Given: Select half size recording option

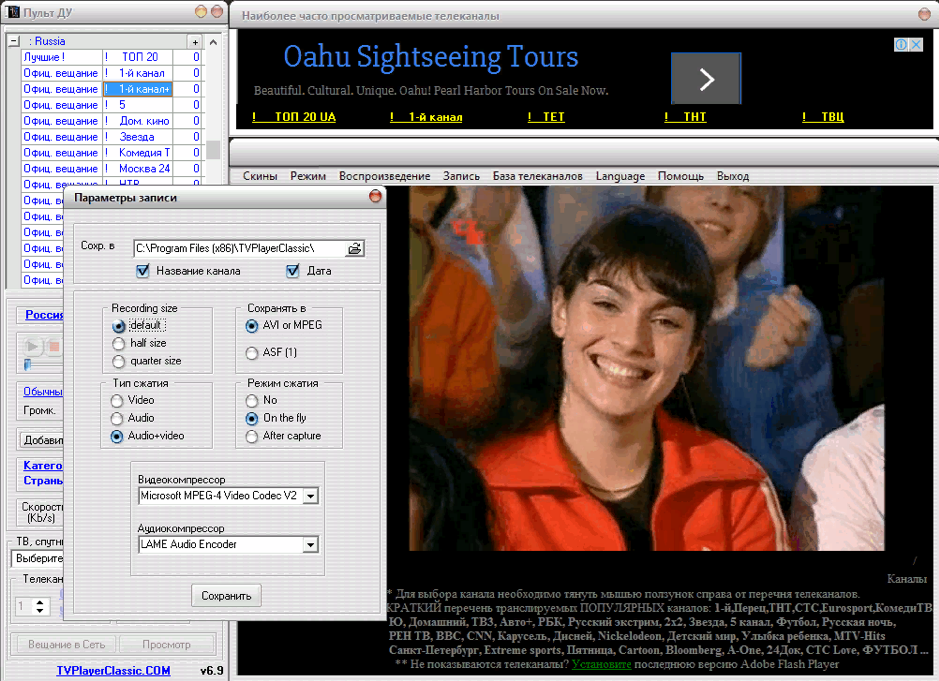Looking at the screenshot, I should [119, 343].
